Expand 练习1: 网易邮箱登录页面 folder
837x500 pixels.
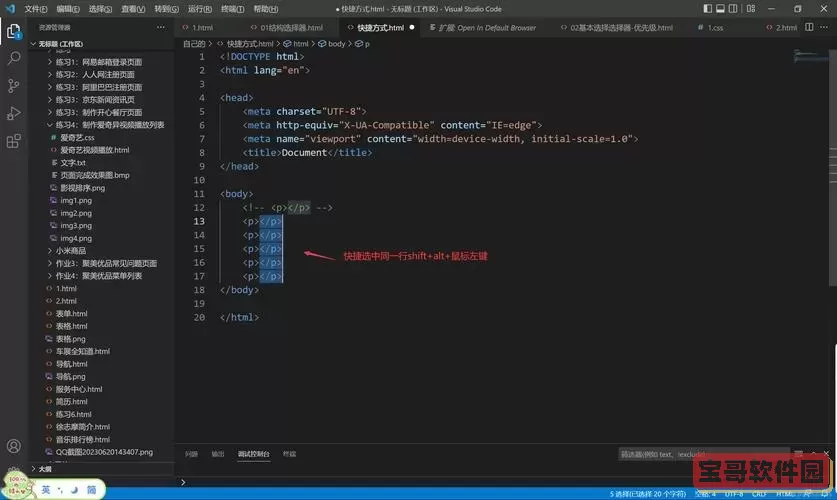99,62
